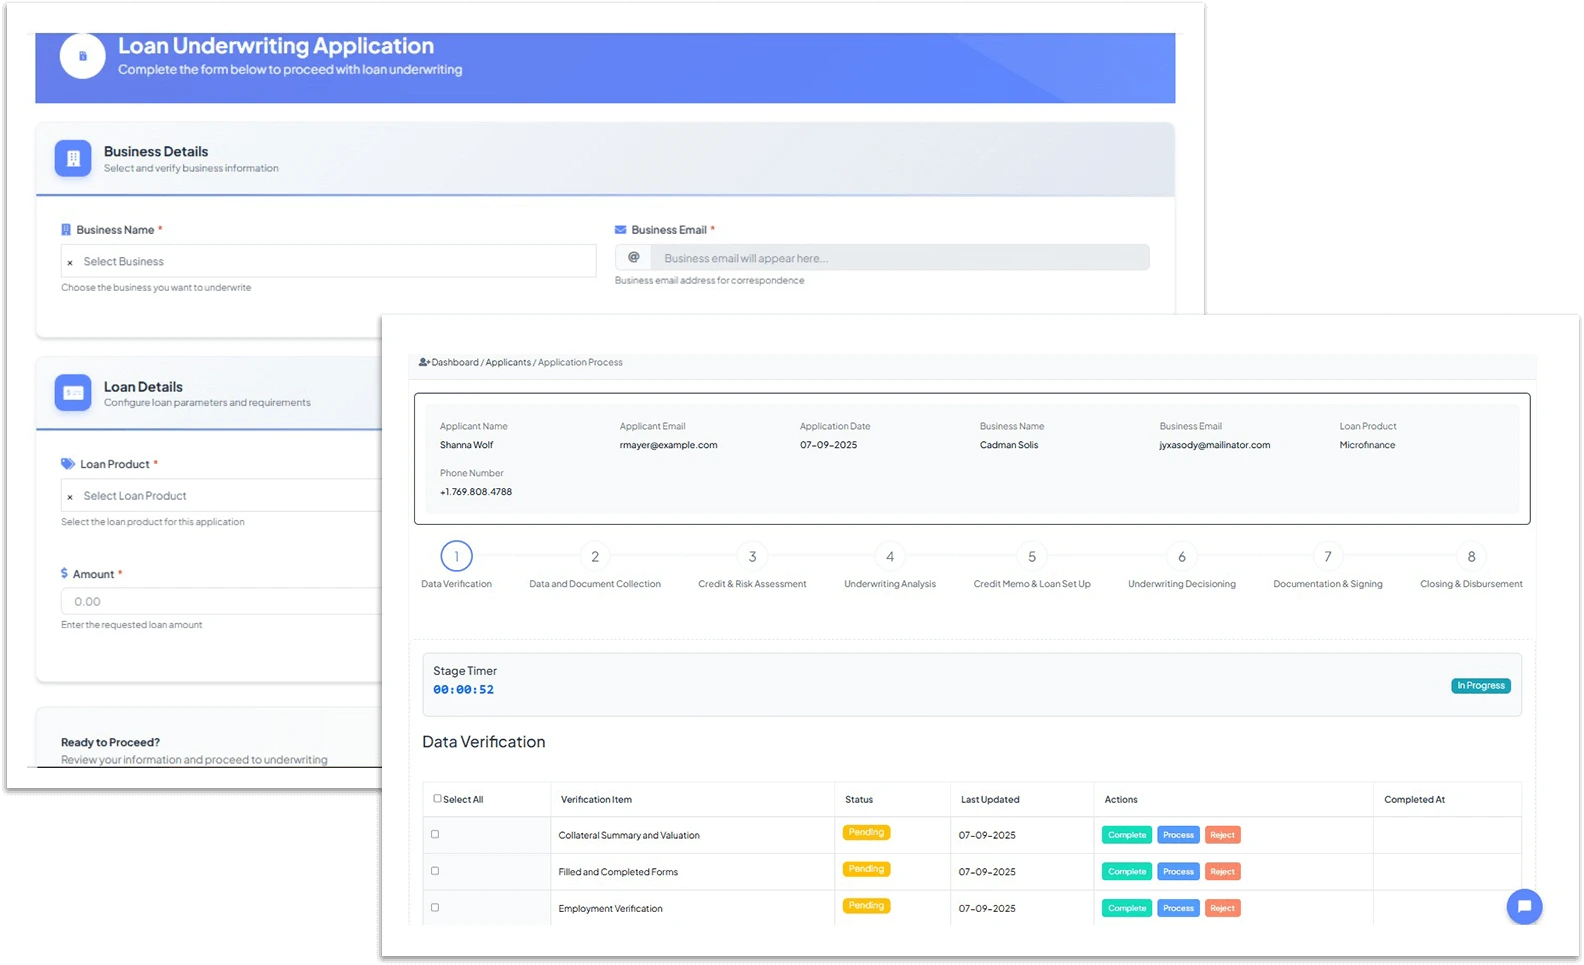The width and height of the screenshot is (1584, 965).
Task: Click the Loan Details card icon
Action: (x=73, y=393)
